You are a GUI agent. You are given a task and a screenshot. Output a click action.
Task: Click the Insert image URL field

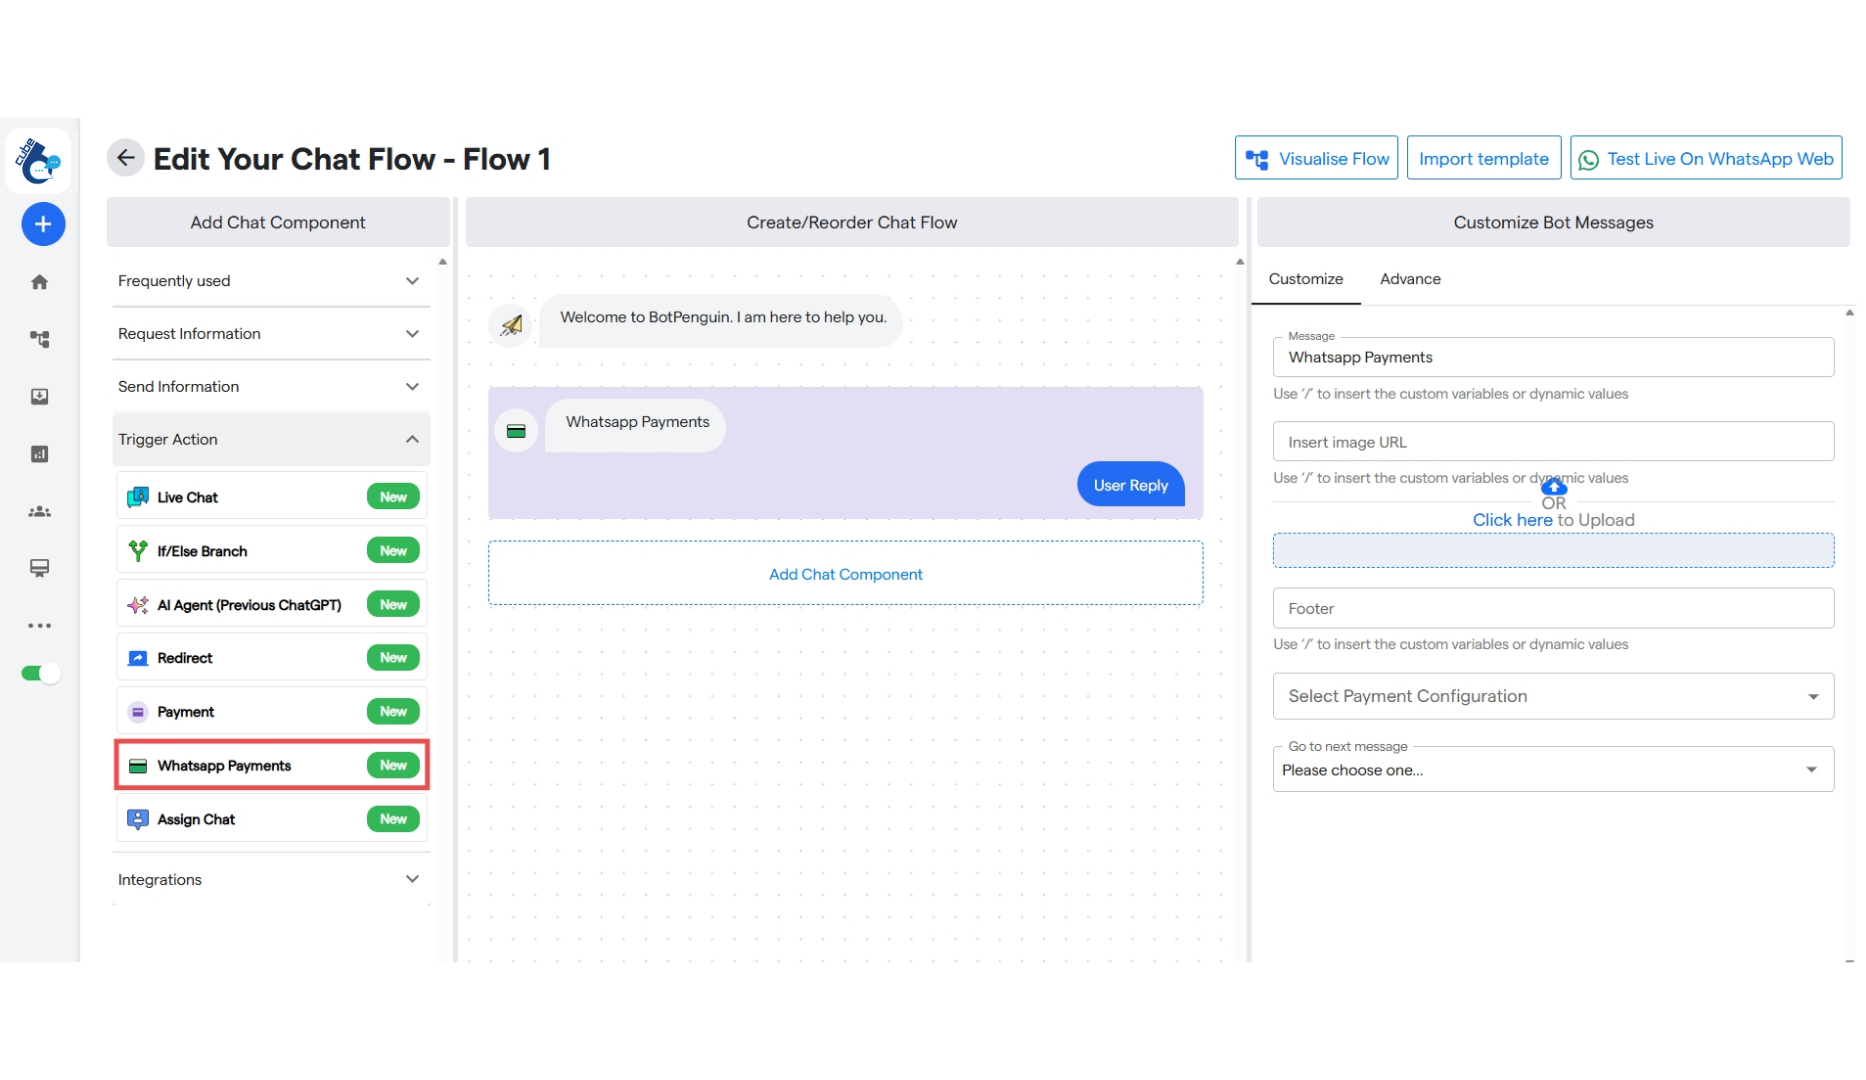click(1553, 442)
